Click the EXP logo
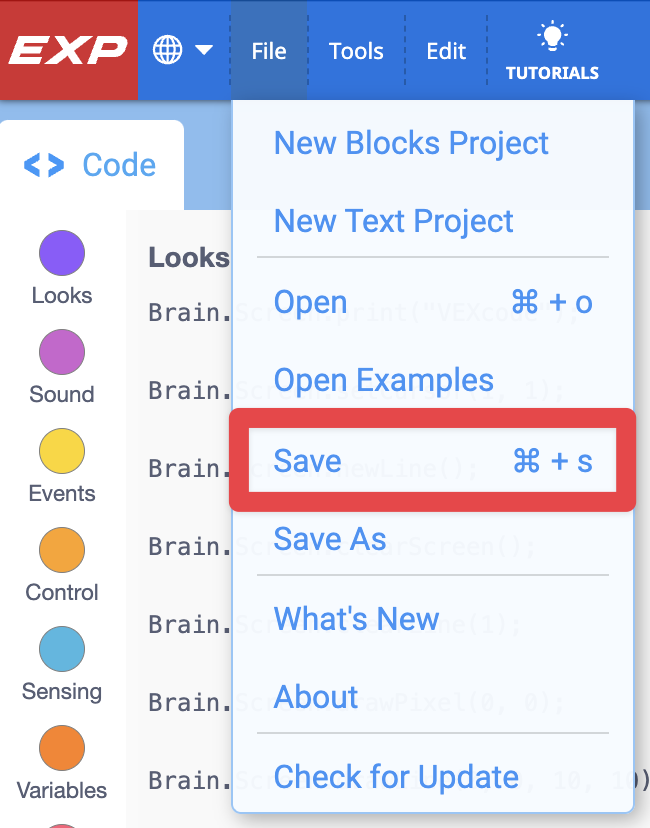 point(65,50)
